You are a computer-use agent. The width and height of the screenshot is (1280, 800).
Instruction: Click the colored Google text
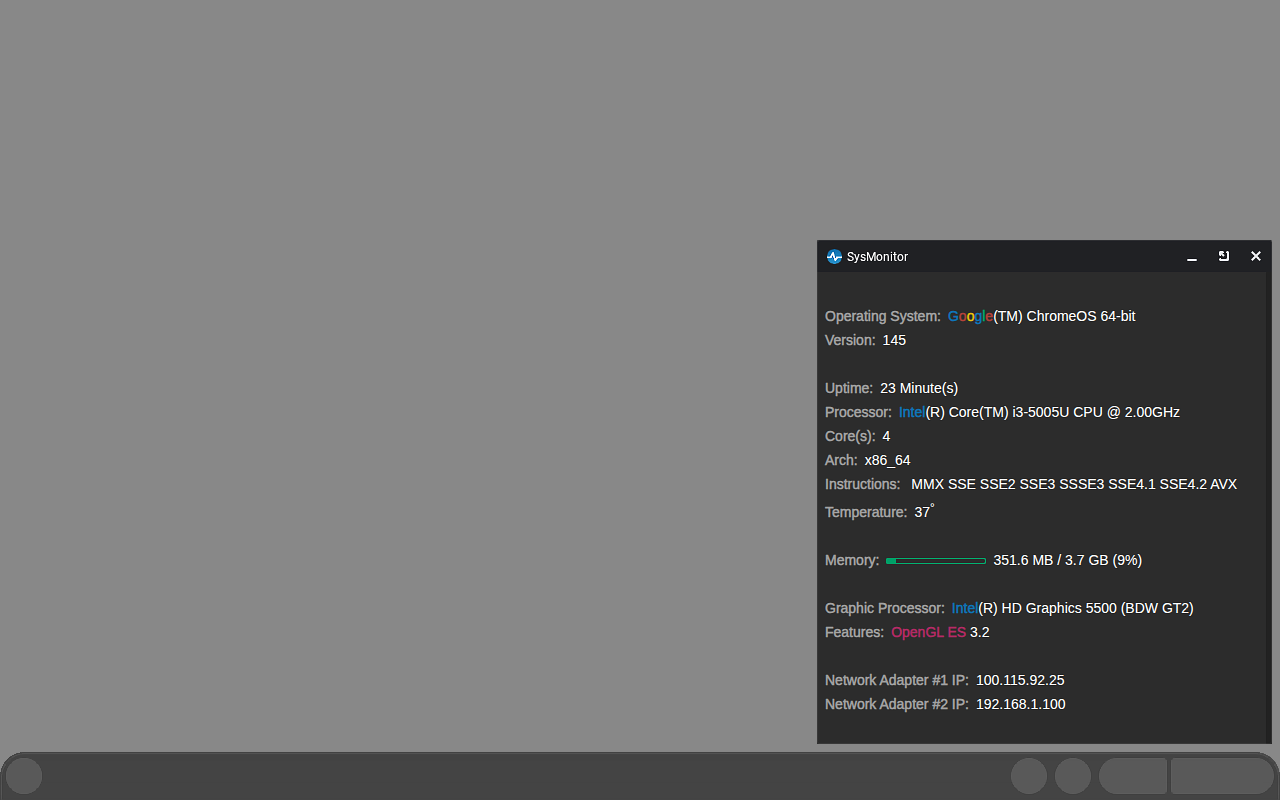(970, 316)
